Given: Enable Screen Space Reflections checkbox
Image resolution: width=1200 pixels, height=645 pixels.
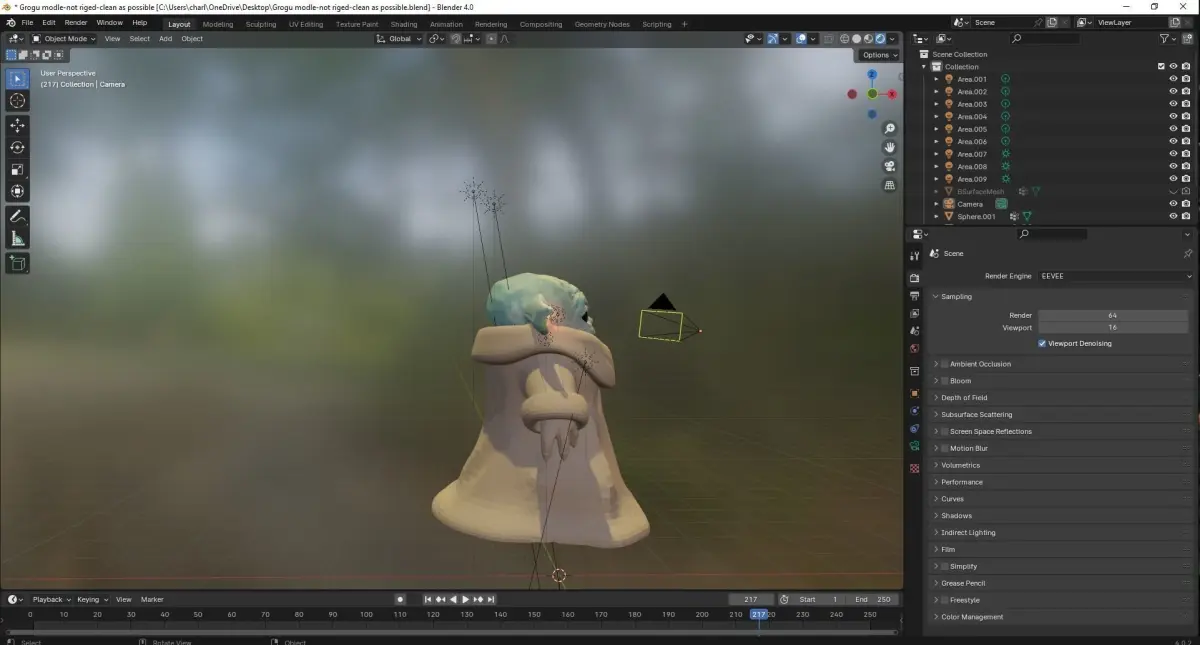Looking at the screenshot, I should point(944,431).
